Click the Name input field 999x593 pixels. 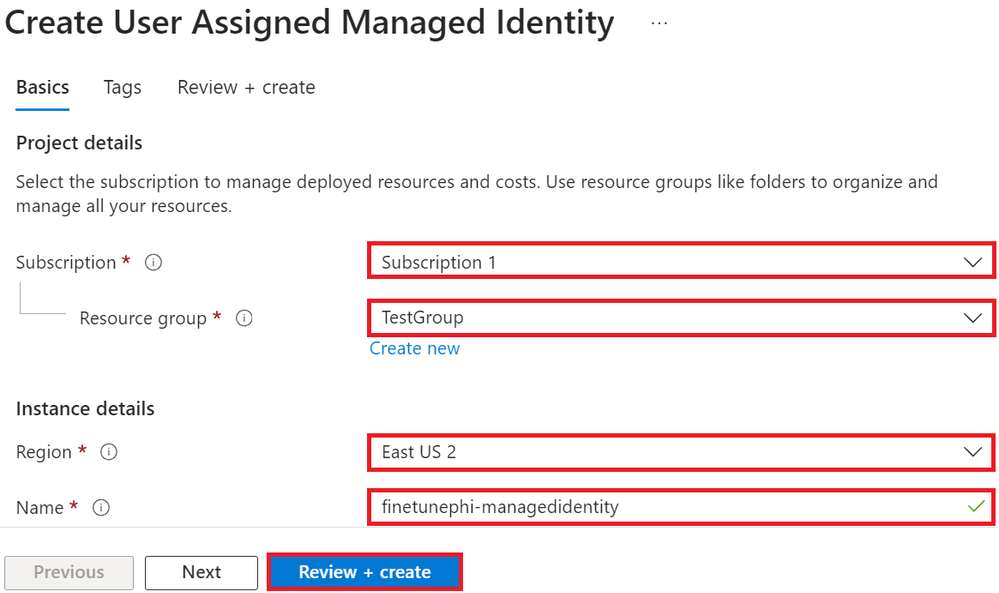point(660,507)
